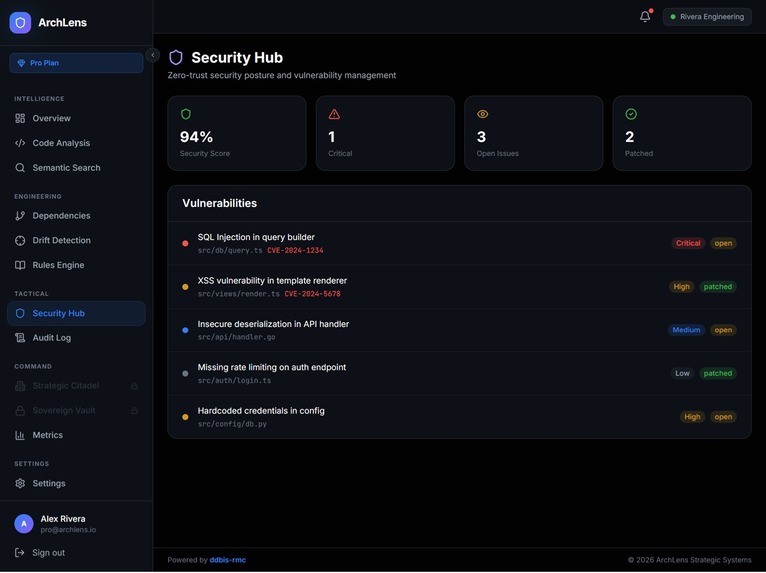Click the Metrics bar chart icon
The width and height of the screenshot is (766, 573).
[20, 435]
